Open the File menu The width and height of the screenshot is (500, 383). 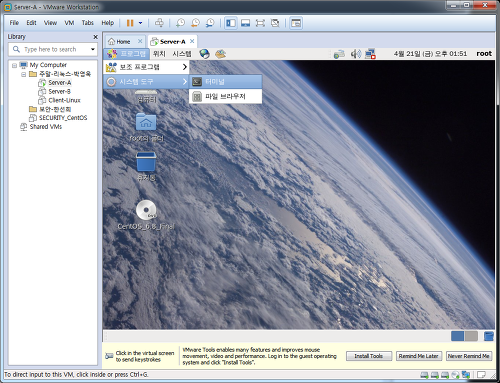coord(14,23)
